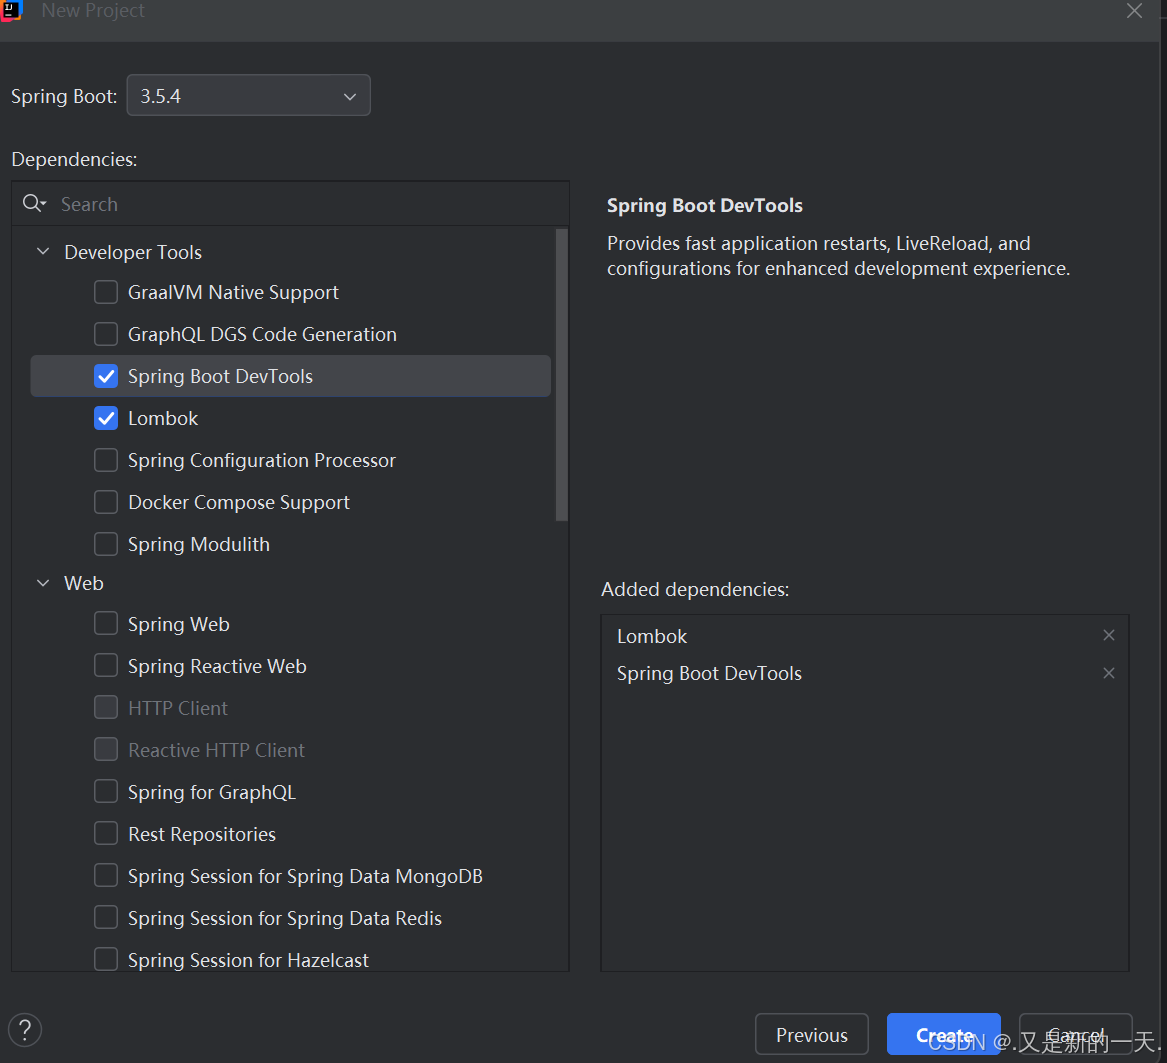Click the Rest Repositories label
1167x1063 pixels.
point(202,834)
